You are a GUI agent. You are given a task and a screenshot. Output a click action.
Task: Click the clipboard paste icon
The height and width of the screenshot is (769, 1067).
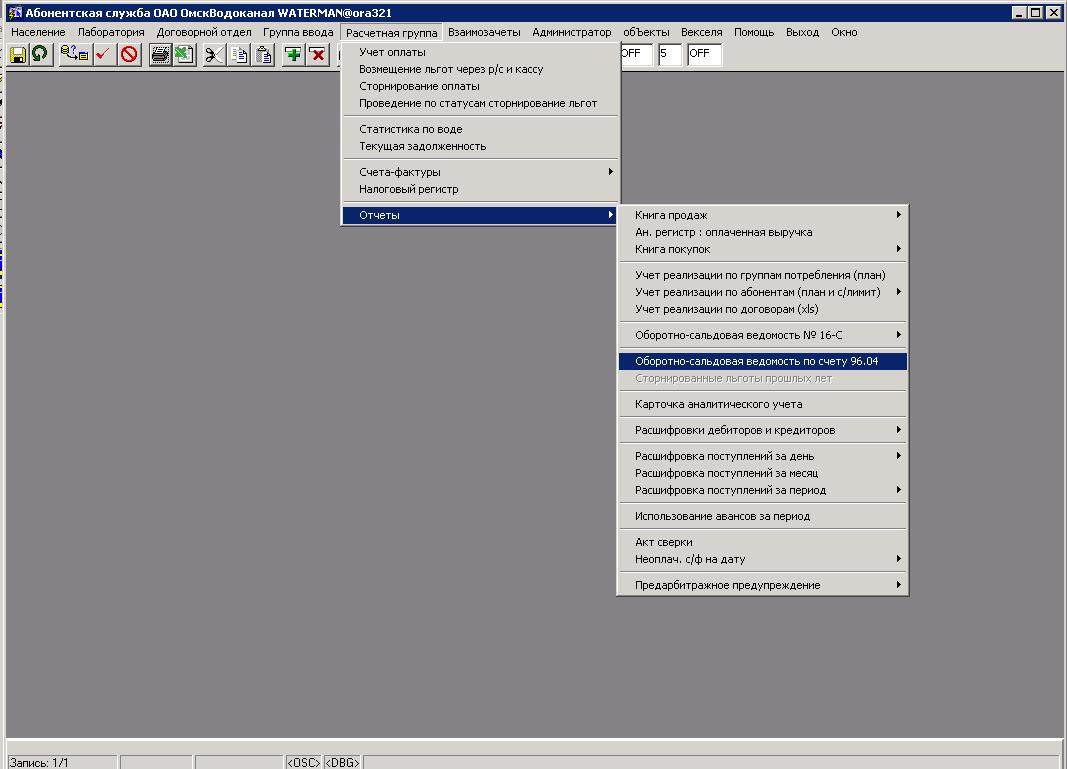coord(264,54)
